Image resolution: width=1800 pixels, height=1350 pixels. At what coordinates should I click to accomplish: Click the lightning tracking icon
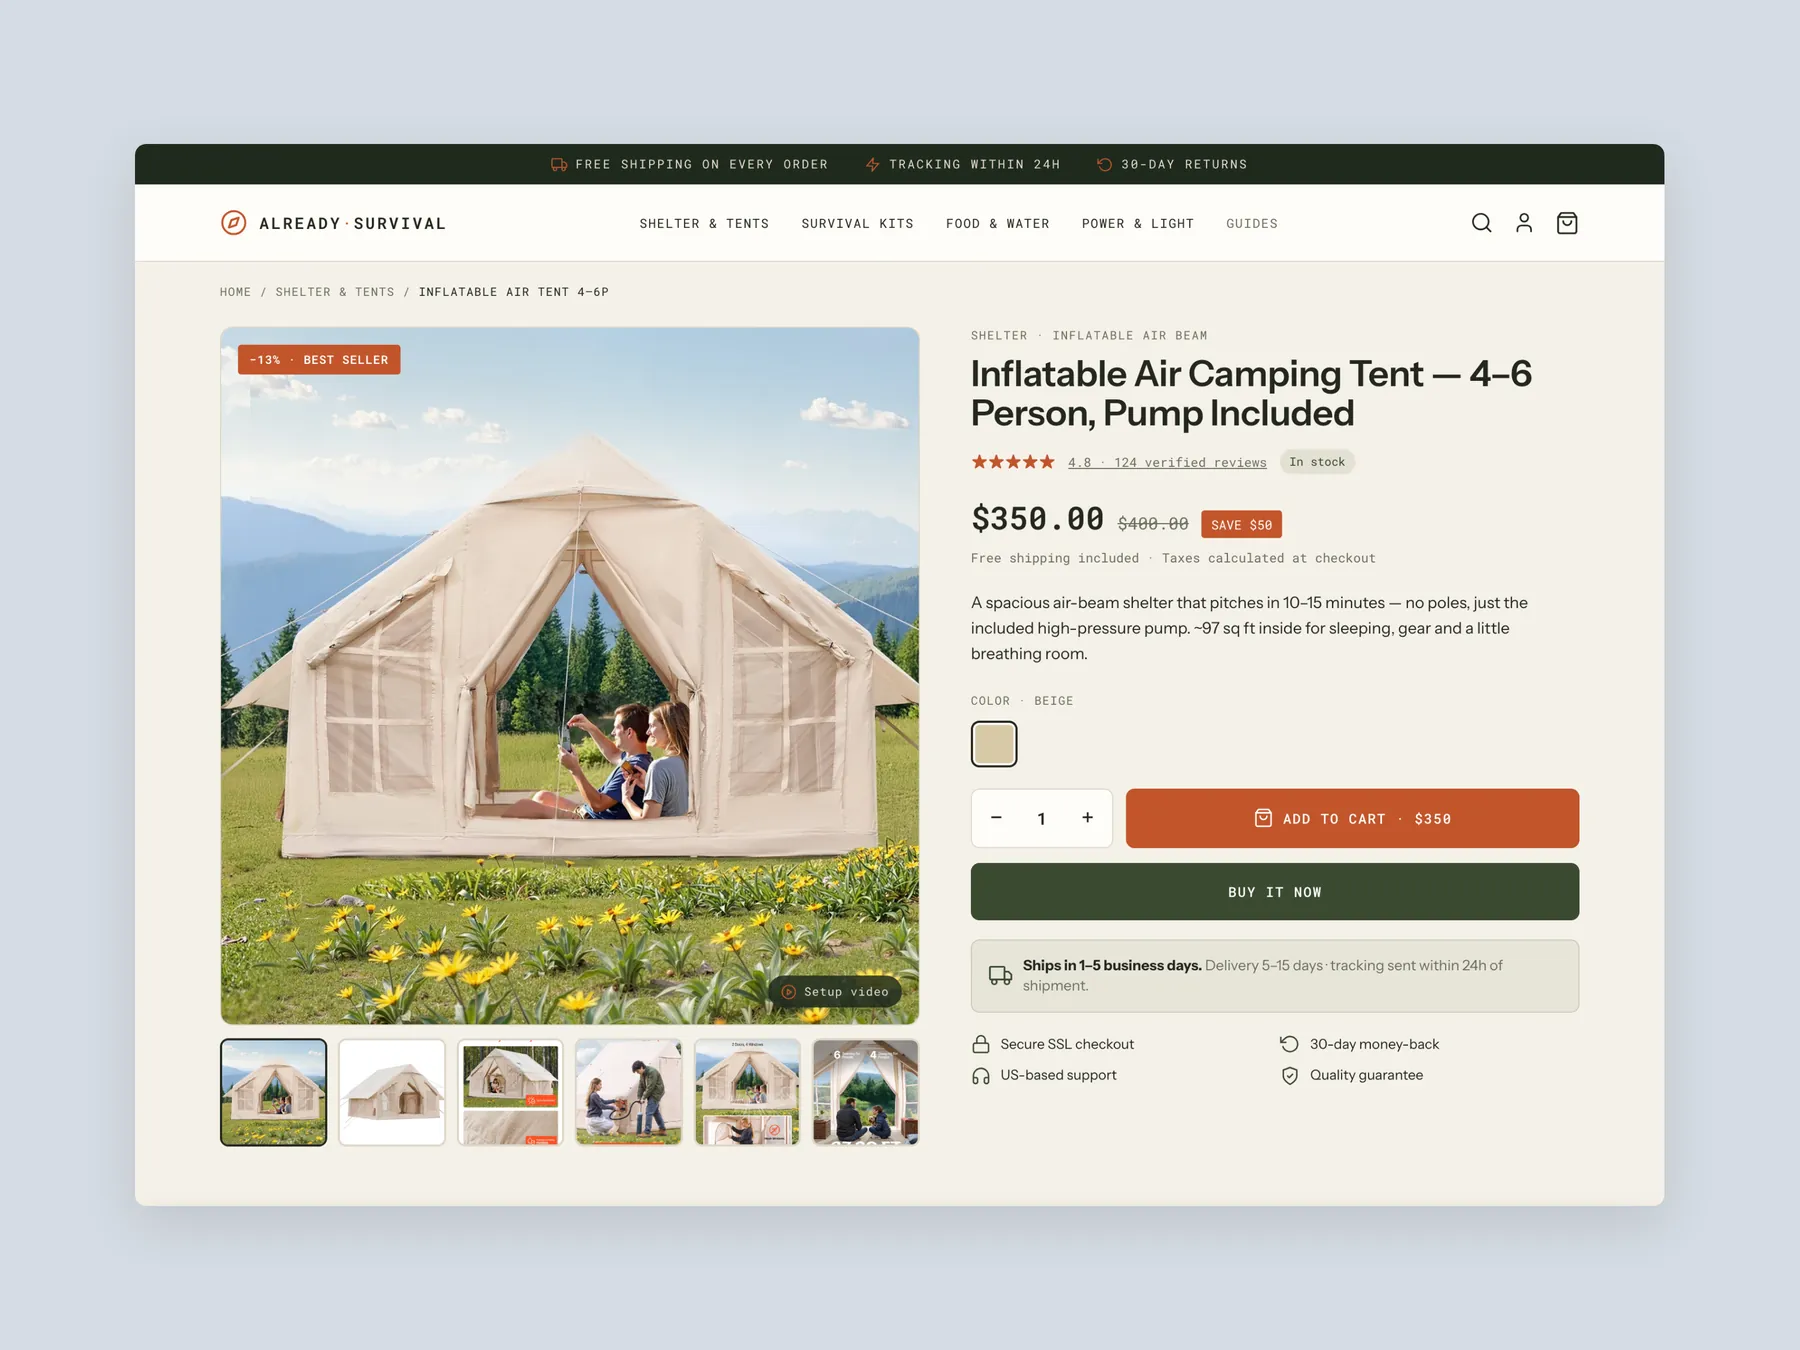(873, 164)
